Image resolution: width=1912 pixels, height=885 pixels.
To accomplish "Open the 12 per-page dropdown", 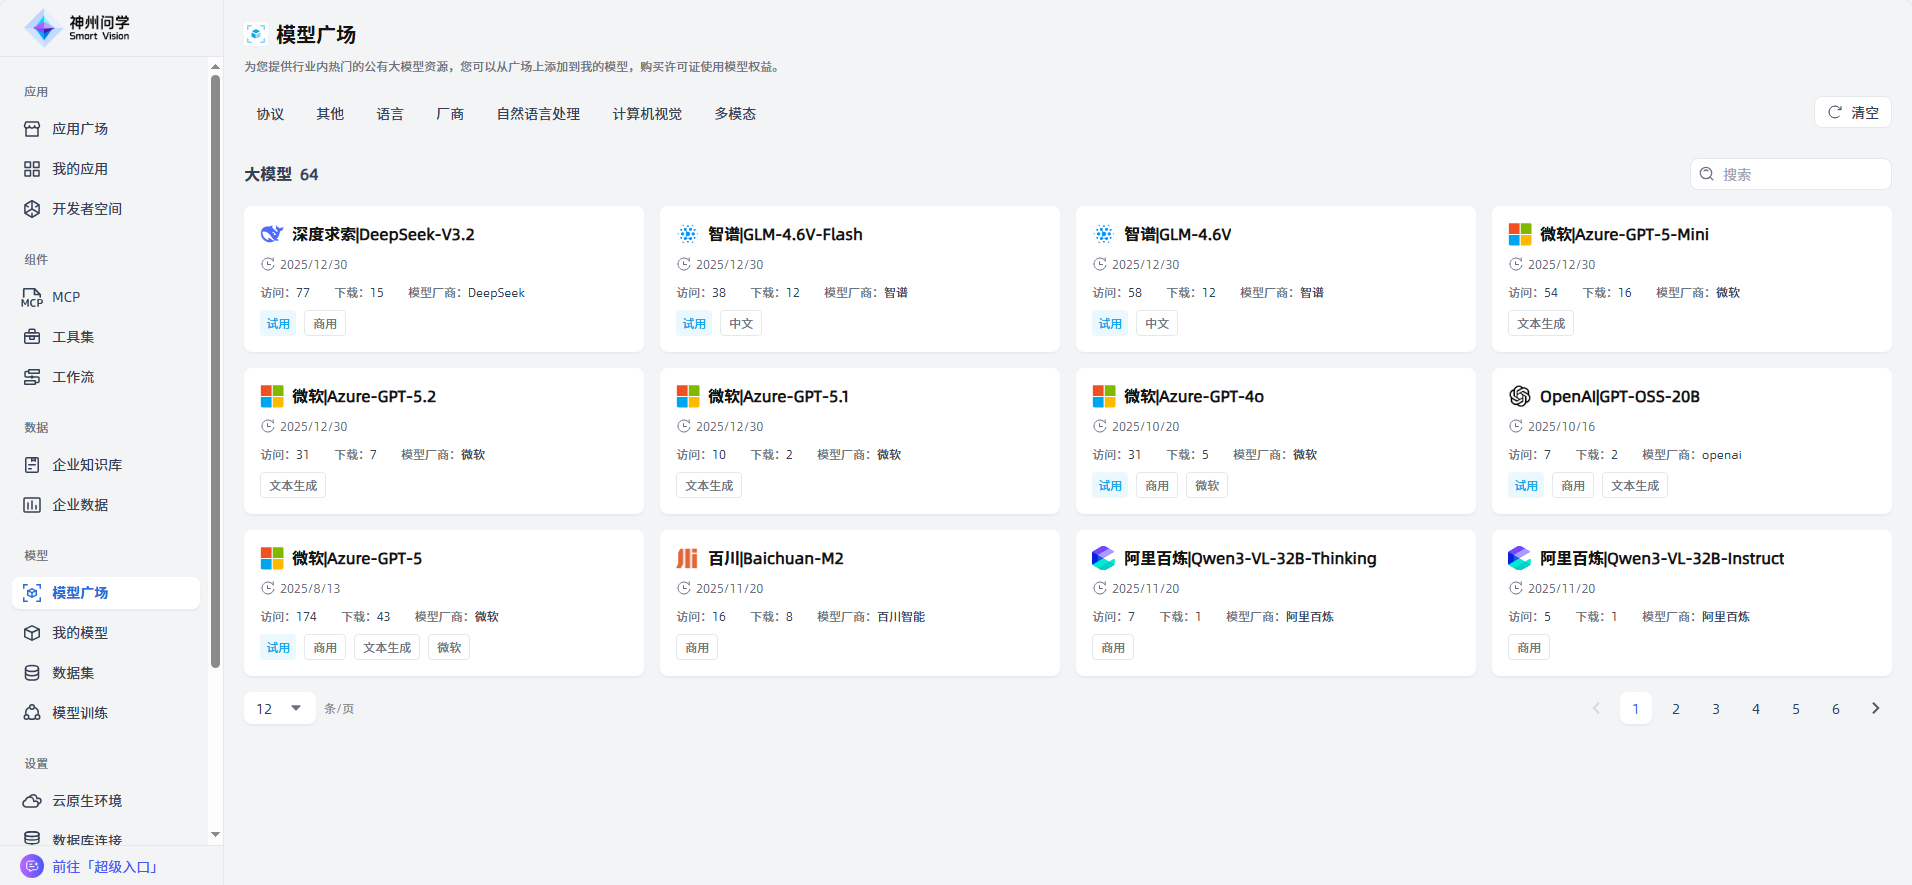I will point(279,708).
